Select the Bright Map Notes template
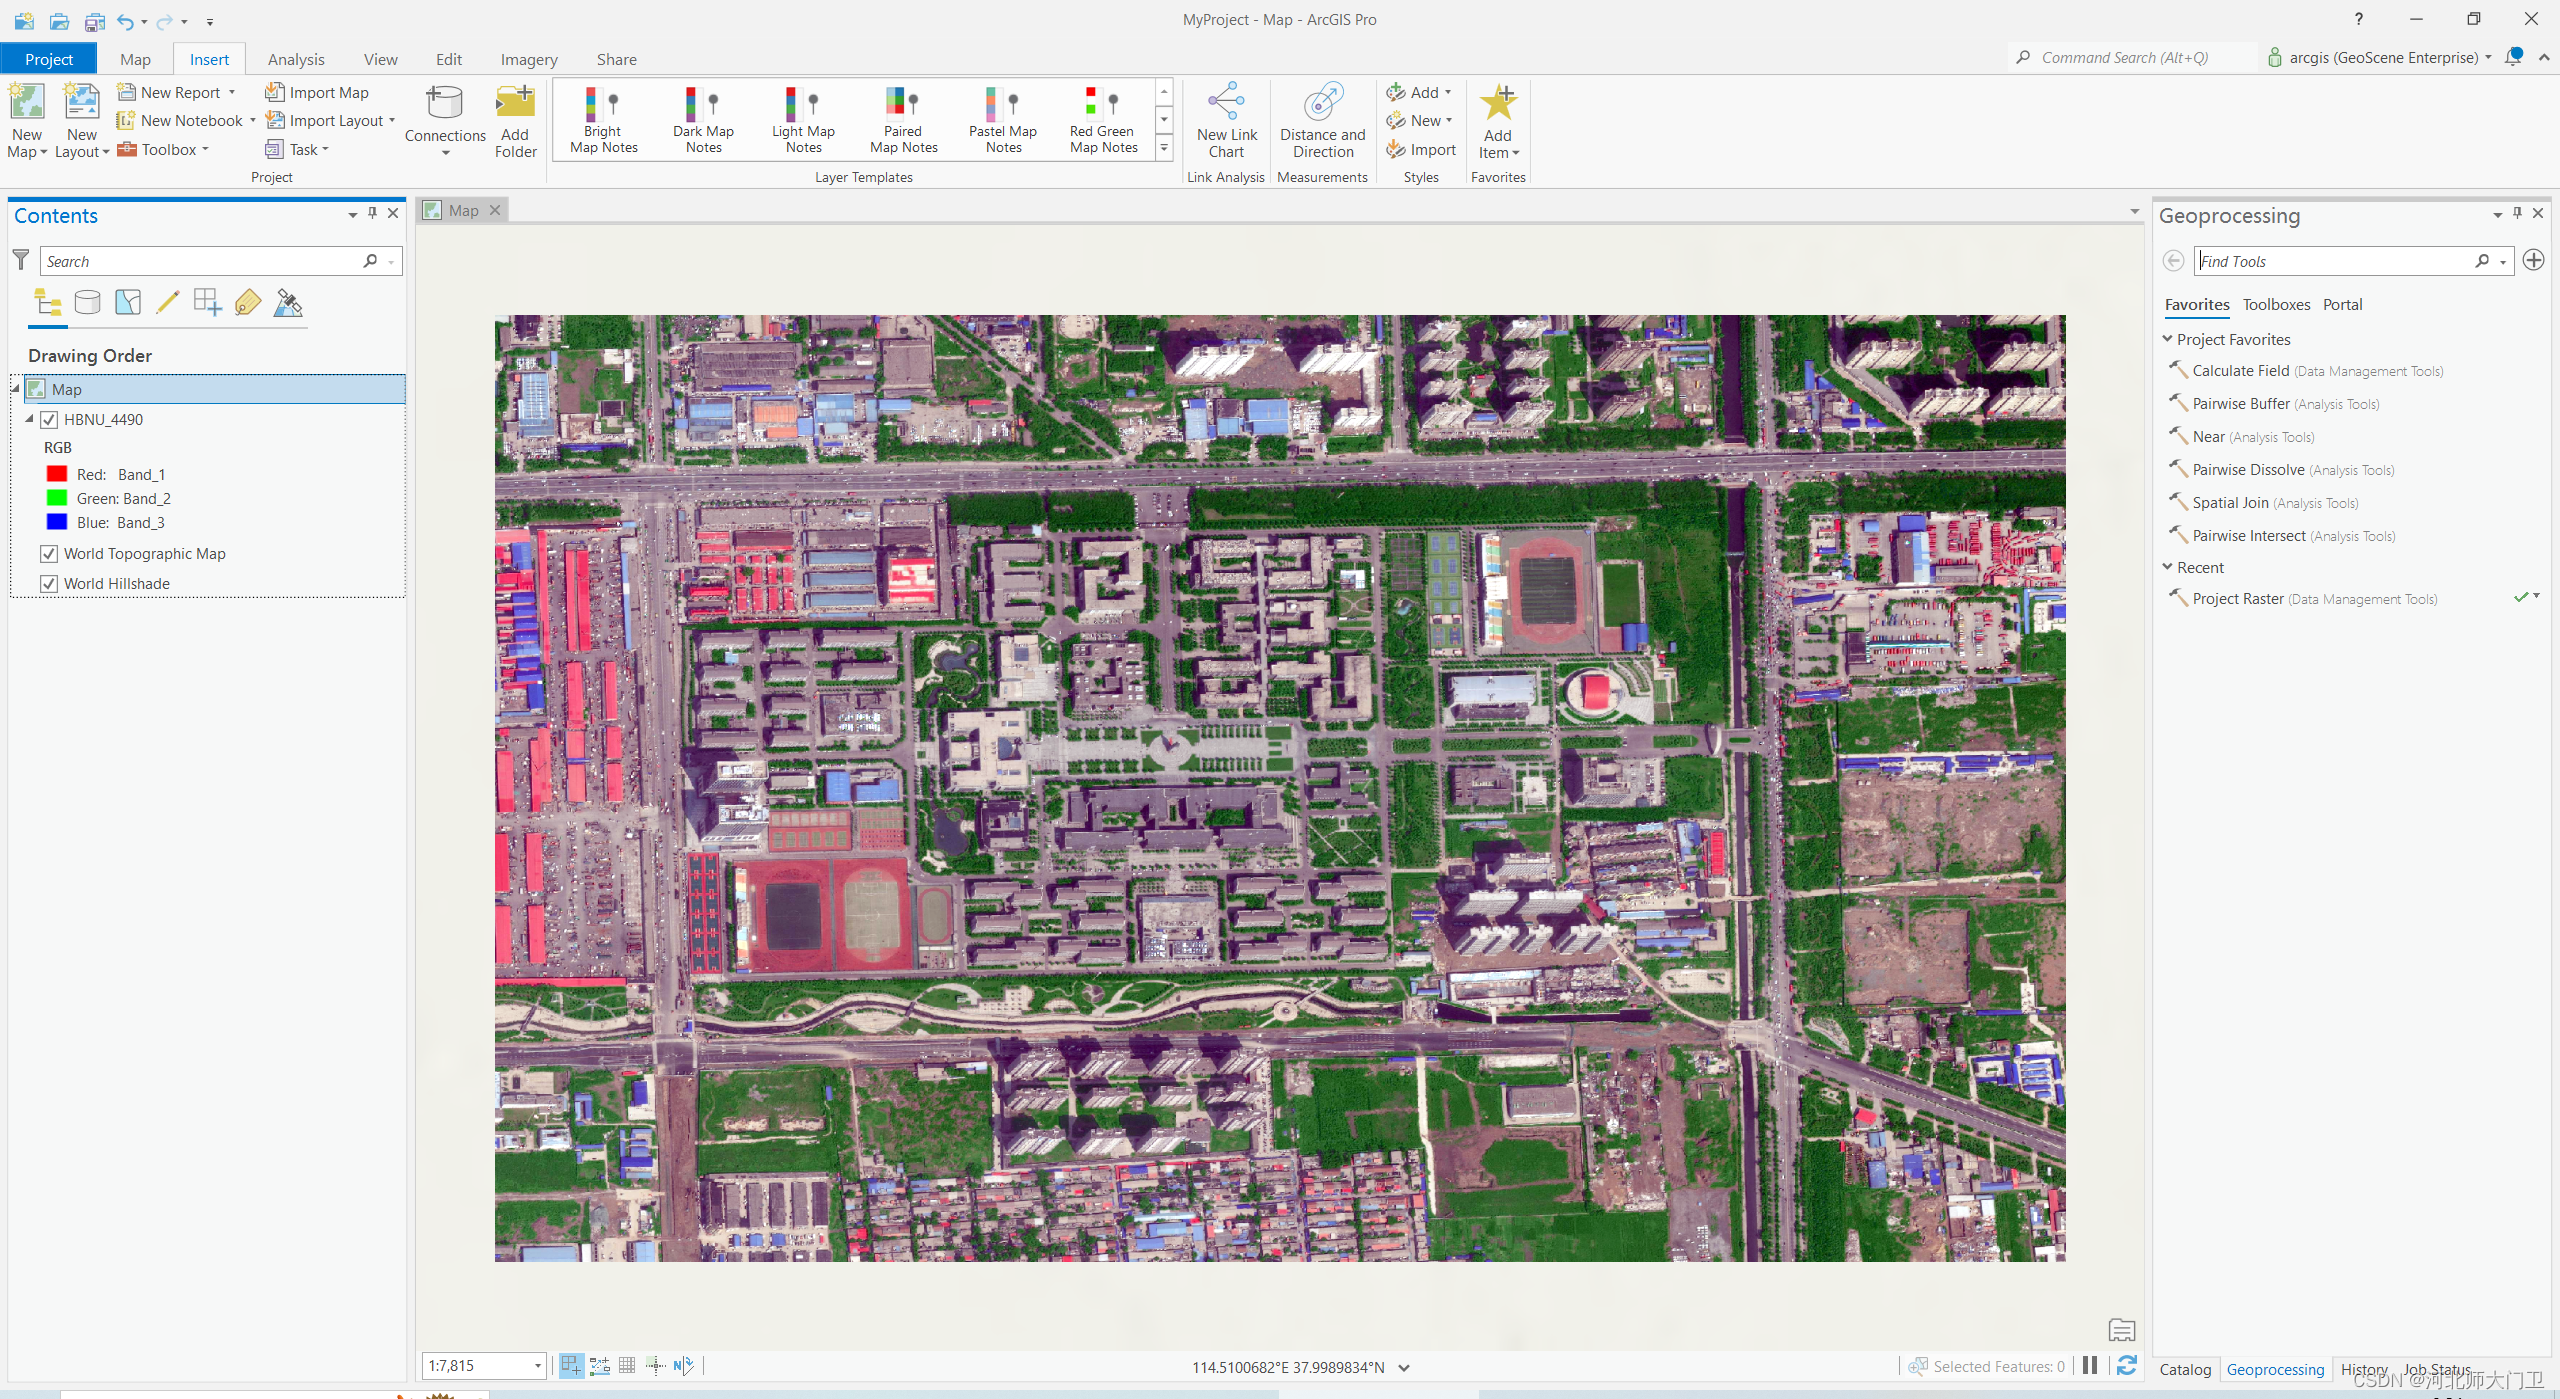 (603, 120)
